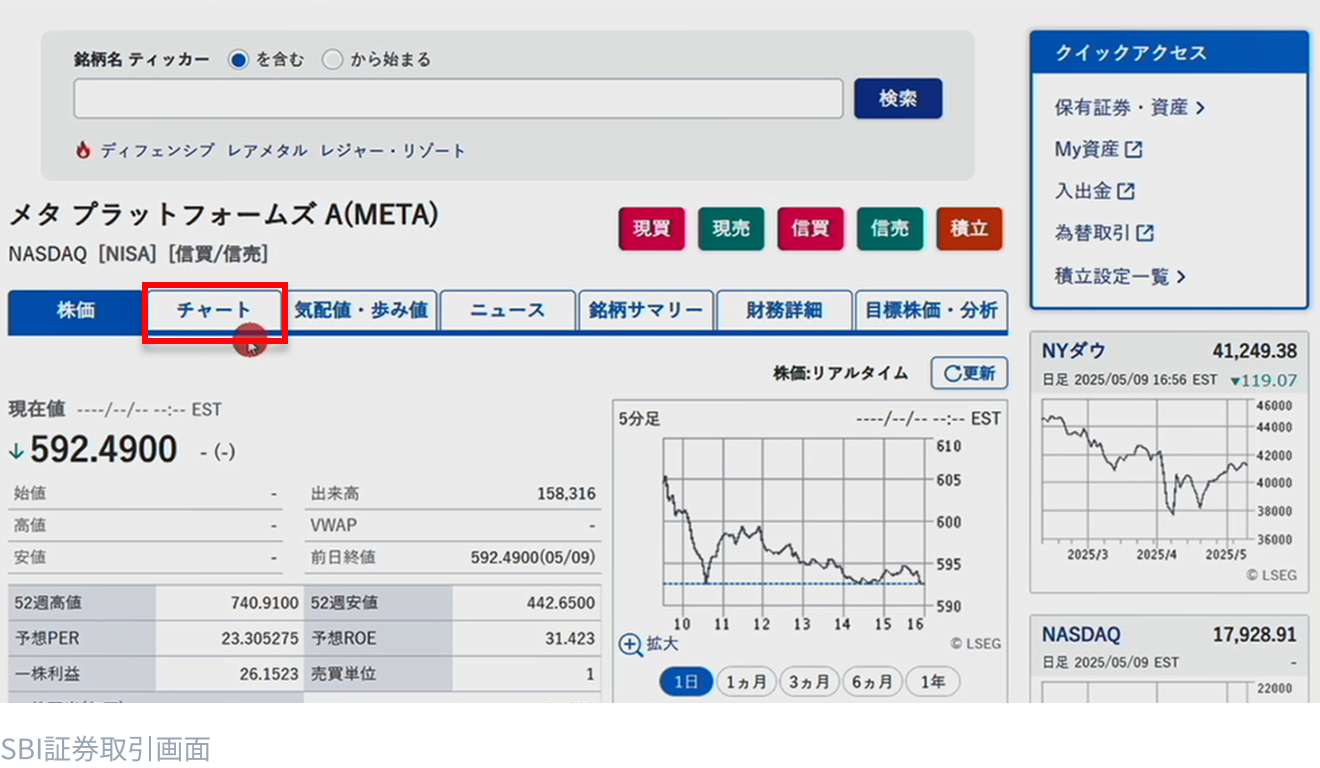Click the 予想ROE value 31.423
This screenshot has width=1320, height=768.
click(x=572, y=638)
